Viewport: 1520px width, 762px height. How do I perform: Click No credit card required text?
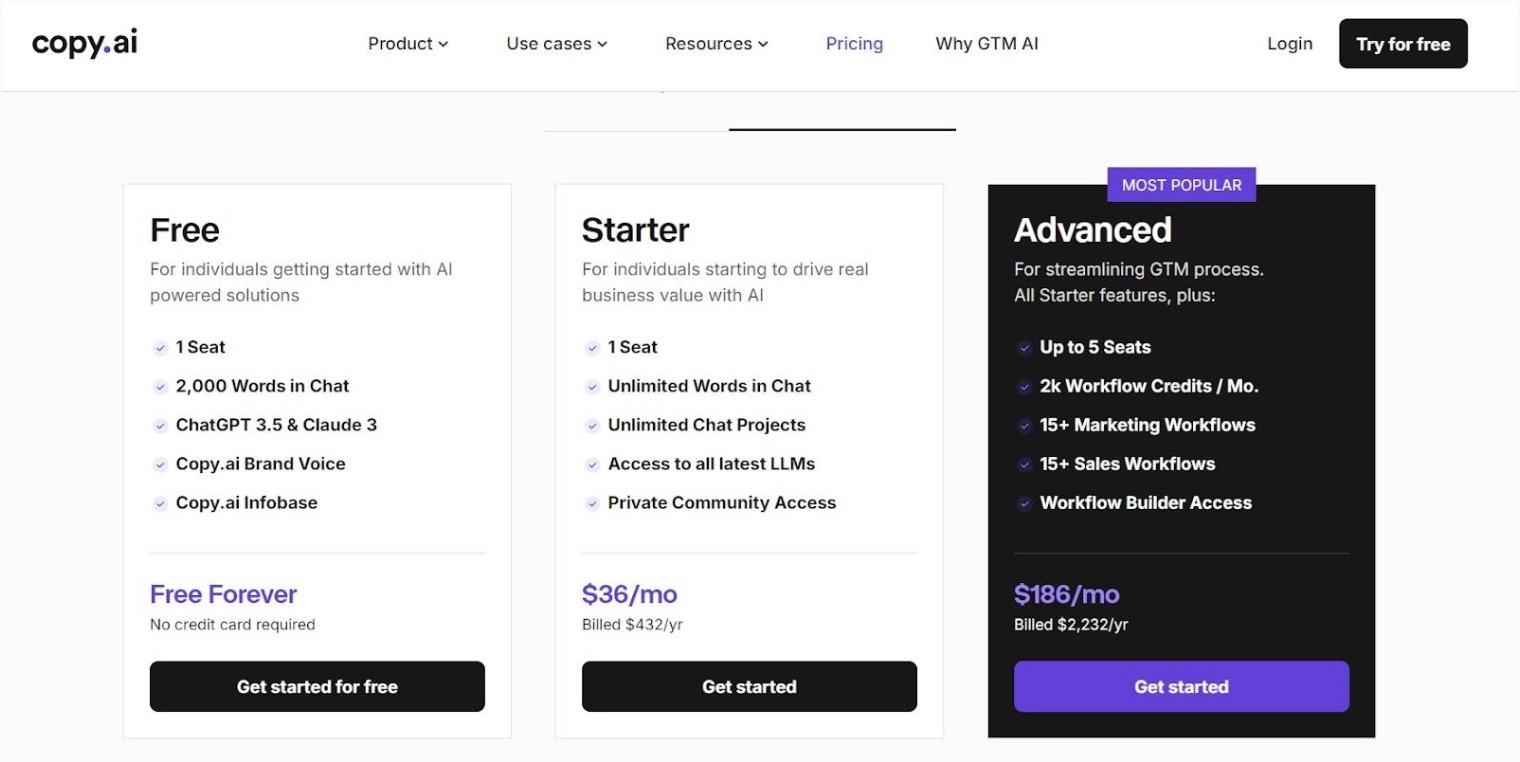click(x=232, y=625)
